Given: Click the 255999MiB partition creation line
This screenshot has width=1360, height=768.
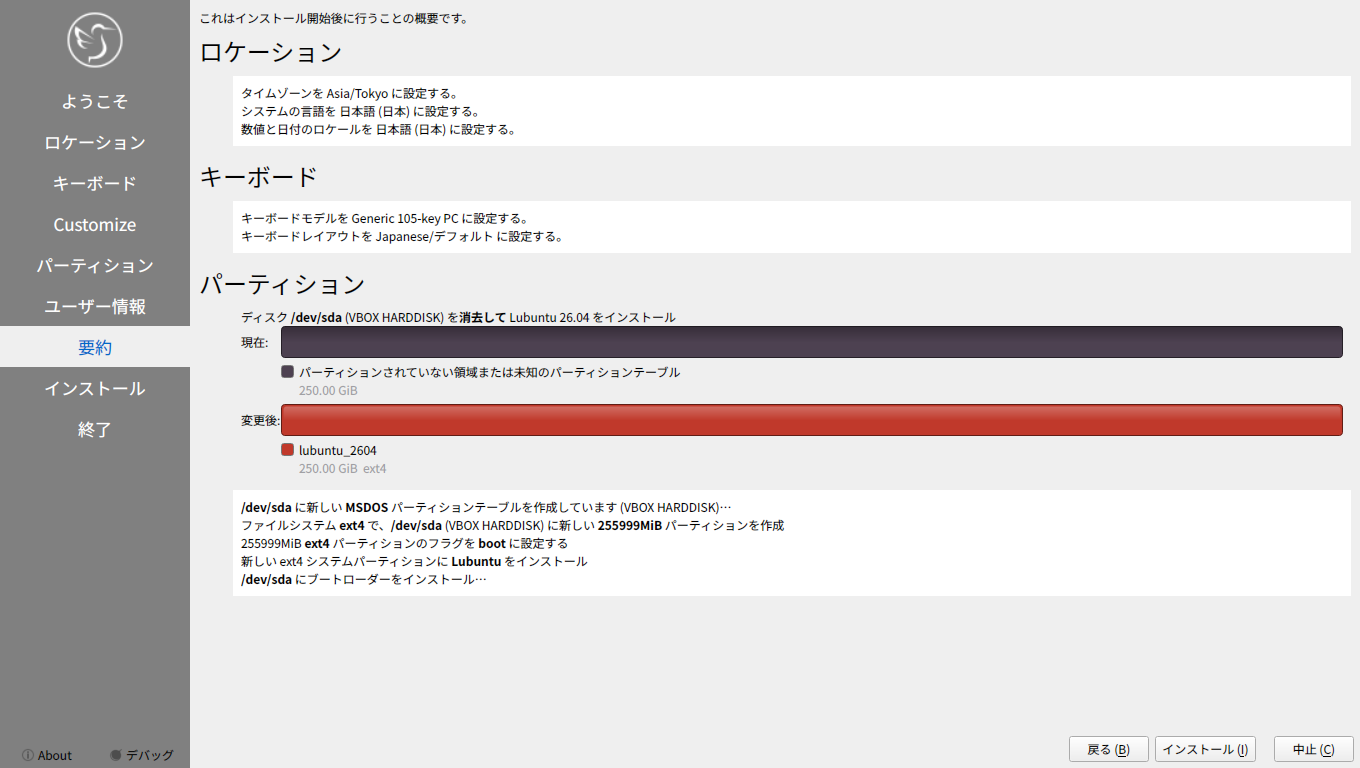Looking at the screenshot, I should (x=512, y=524).
